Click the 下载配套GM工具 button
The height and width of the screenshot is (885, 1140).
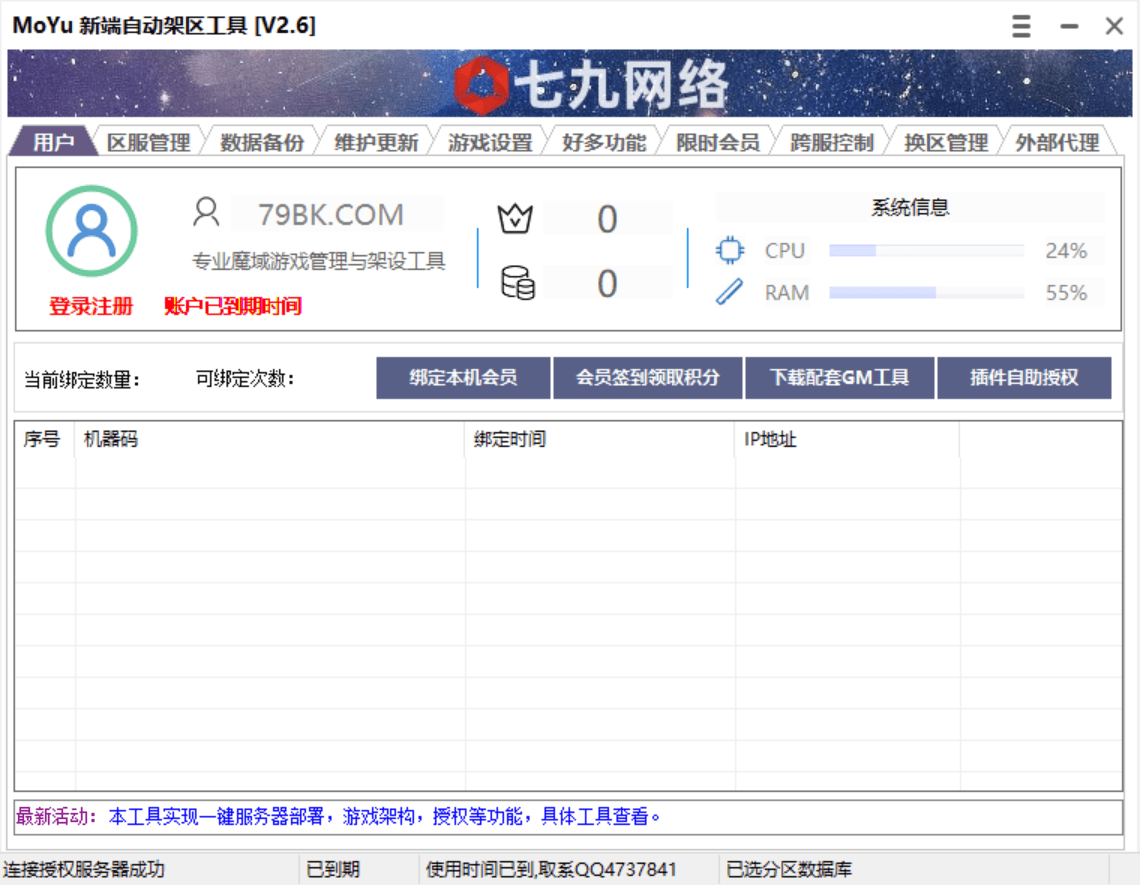pos(840,377)
